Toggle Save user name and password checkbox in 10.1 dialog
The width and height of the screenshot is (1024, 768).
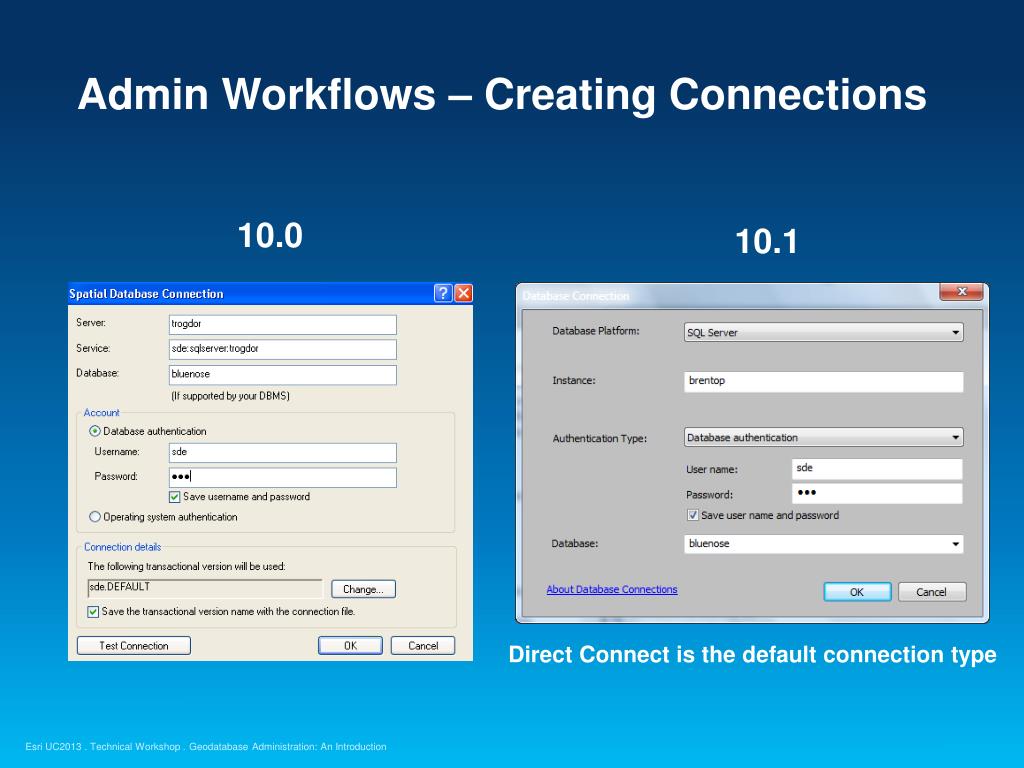point(692,515)
